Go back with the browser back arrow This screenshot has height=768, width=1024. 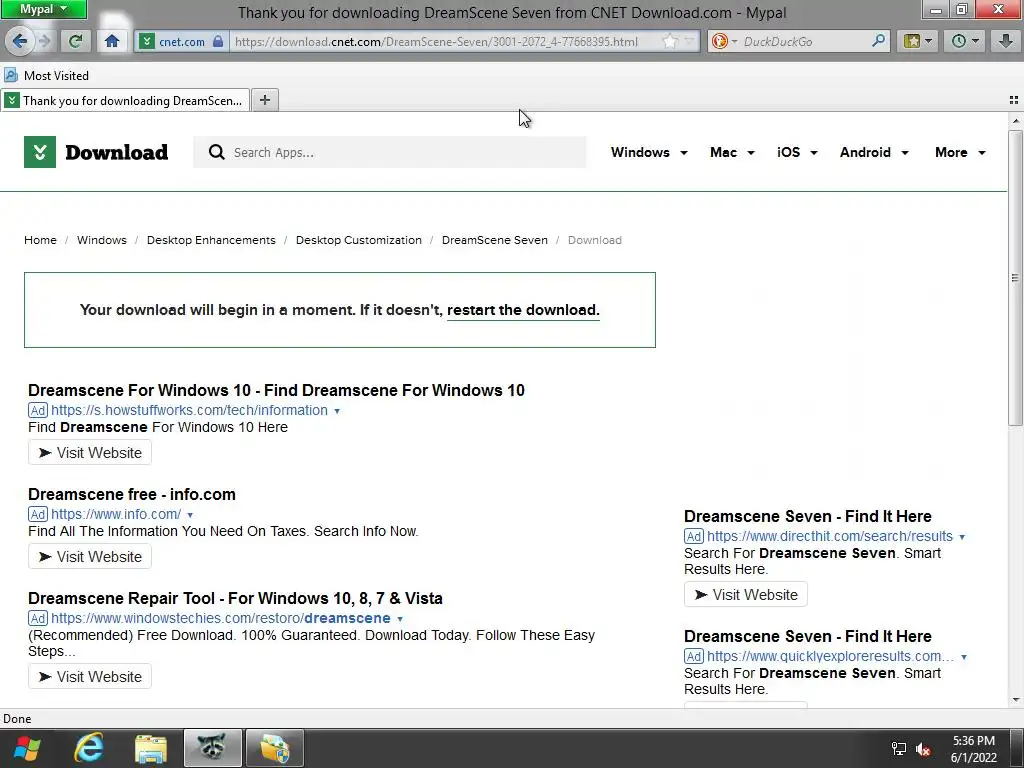point(19,42)
